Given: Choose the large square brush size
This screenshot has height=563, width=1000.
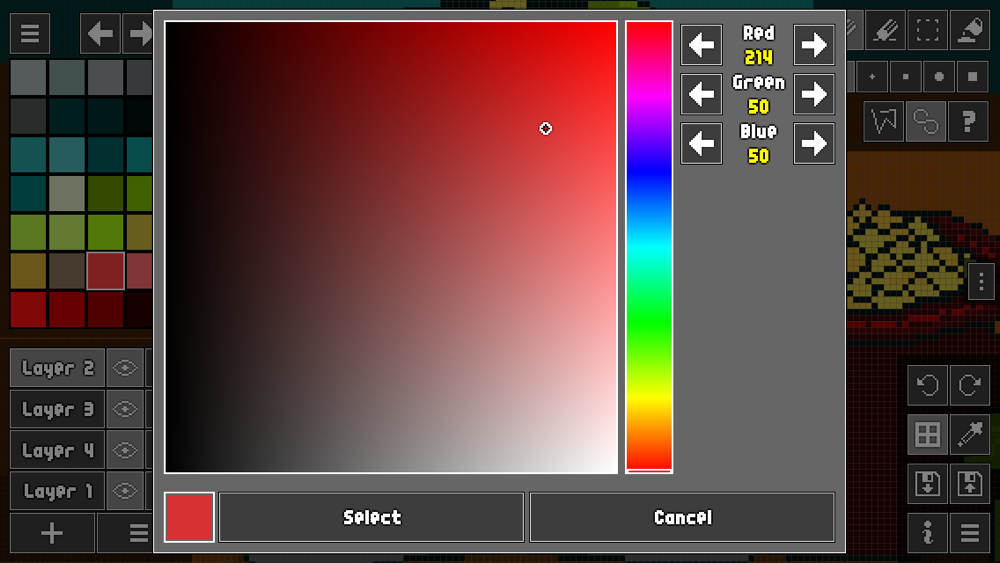Looking at the screenshot, I should tap(973, 77).
